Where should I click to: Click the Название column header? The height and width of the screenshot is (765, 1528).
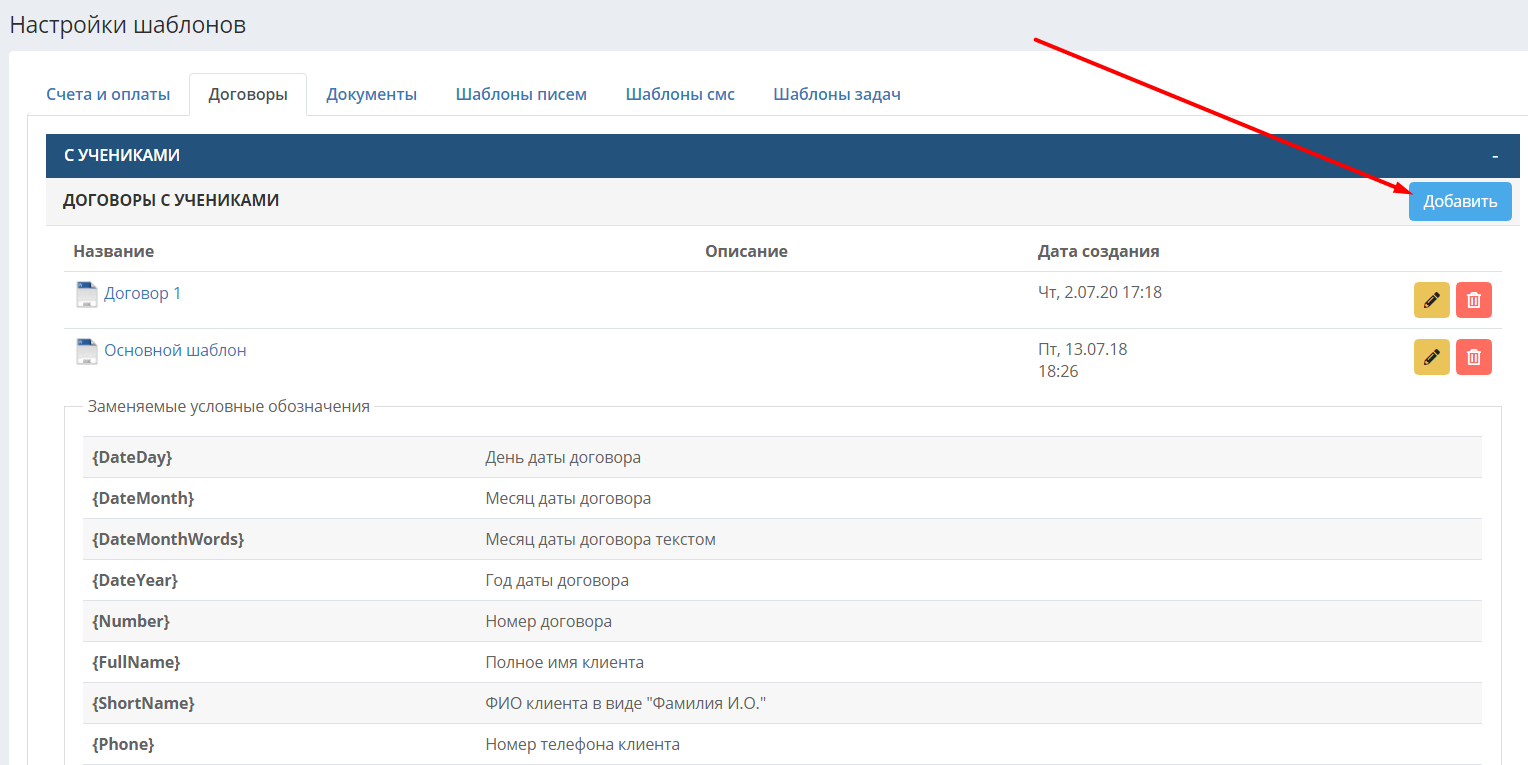point(114,251)
